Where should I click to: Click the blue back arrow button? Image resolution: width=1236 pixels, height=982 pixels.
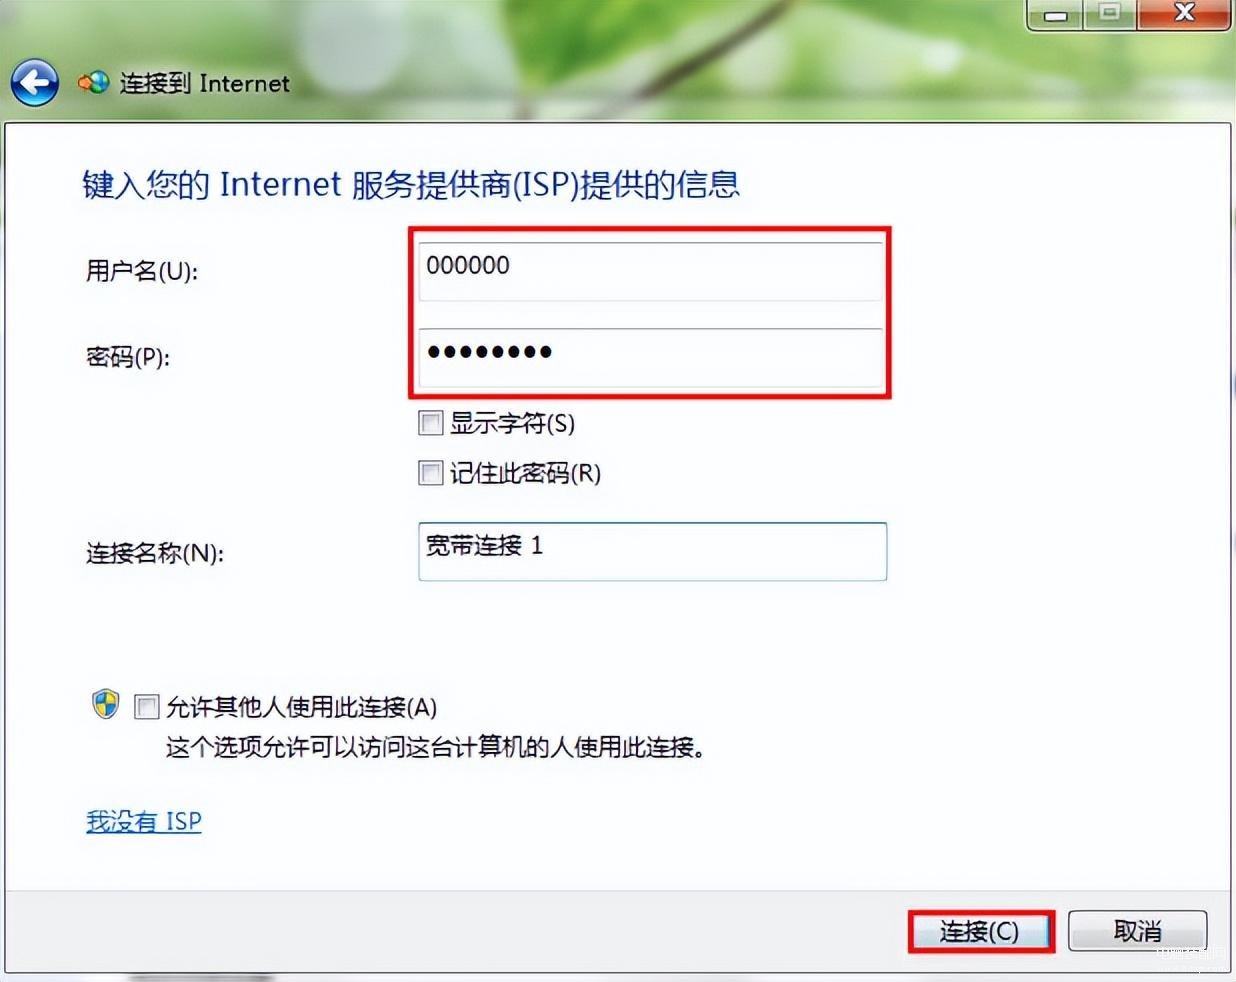35,83
